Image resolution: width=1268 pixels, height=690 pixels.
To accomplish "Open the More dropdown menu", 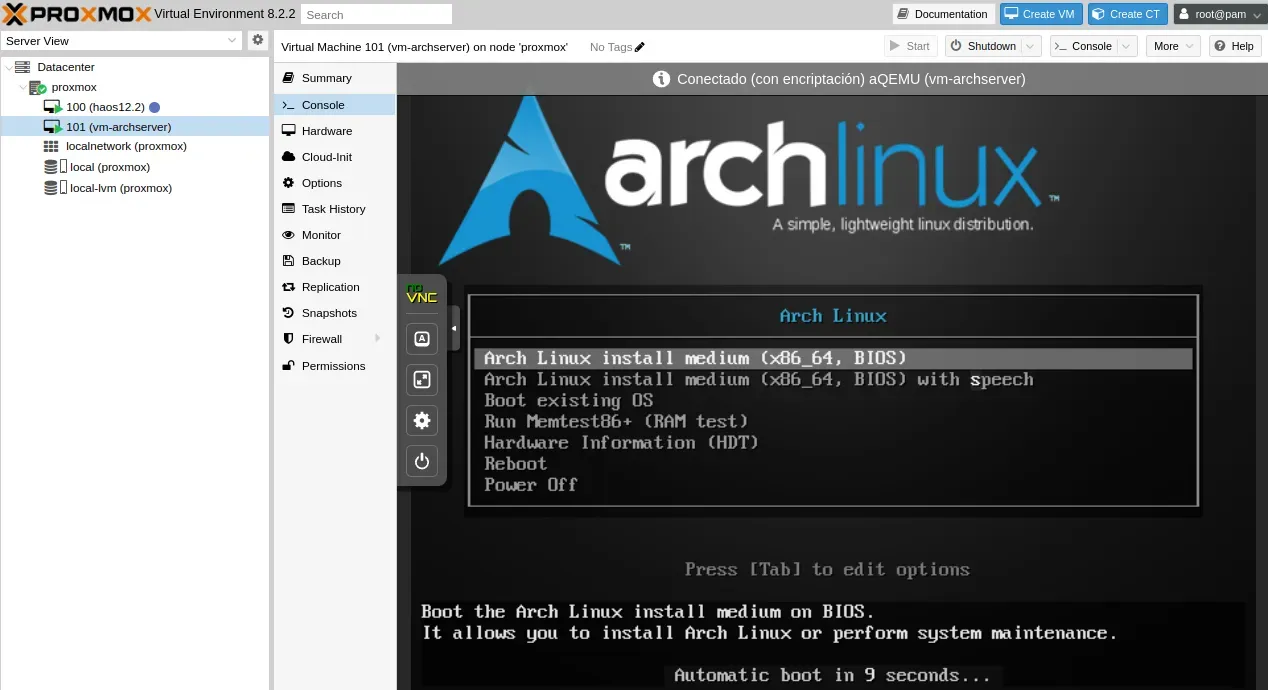I will (1175, 46).
